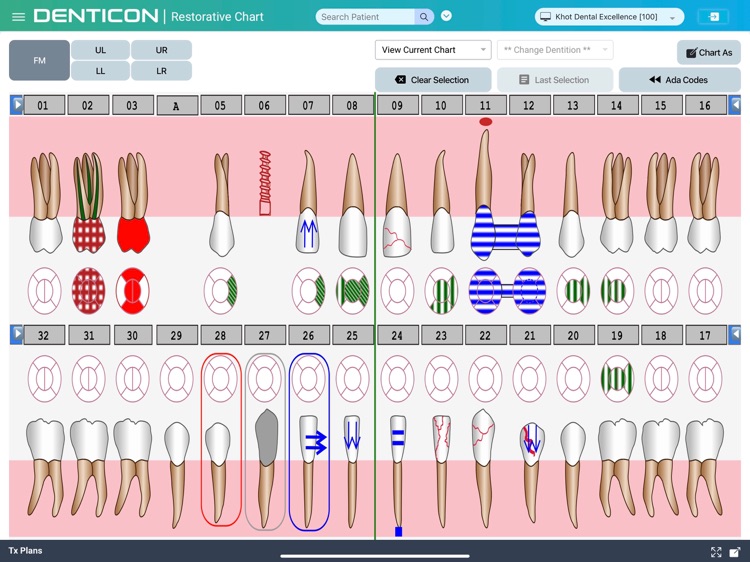The height and width of the screenshot is (562, 750).
Task: Click tooth 02 with root canal graphic
Action: (88, 203)
